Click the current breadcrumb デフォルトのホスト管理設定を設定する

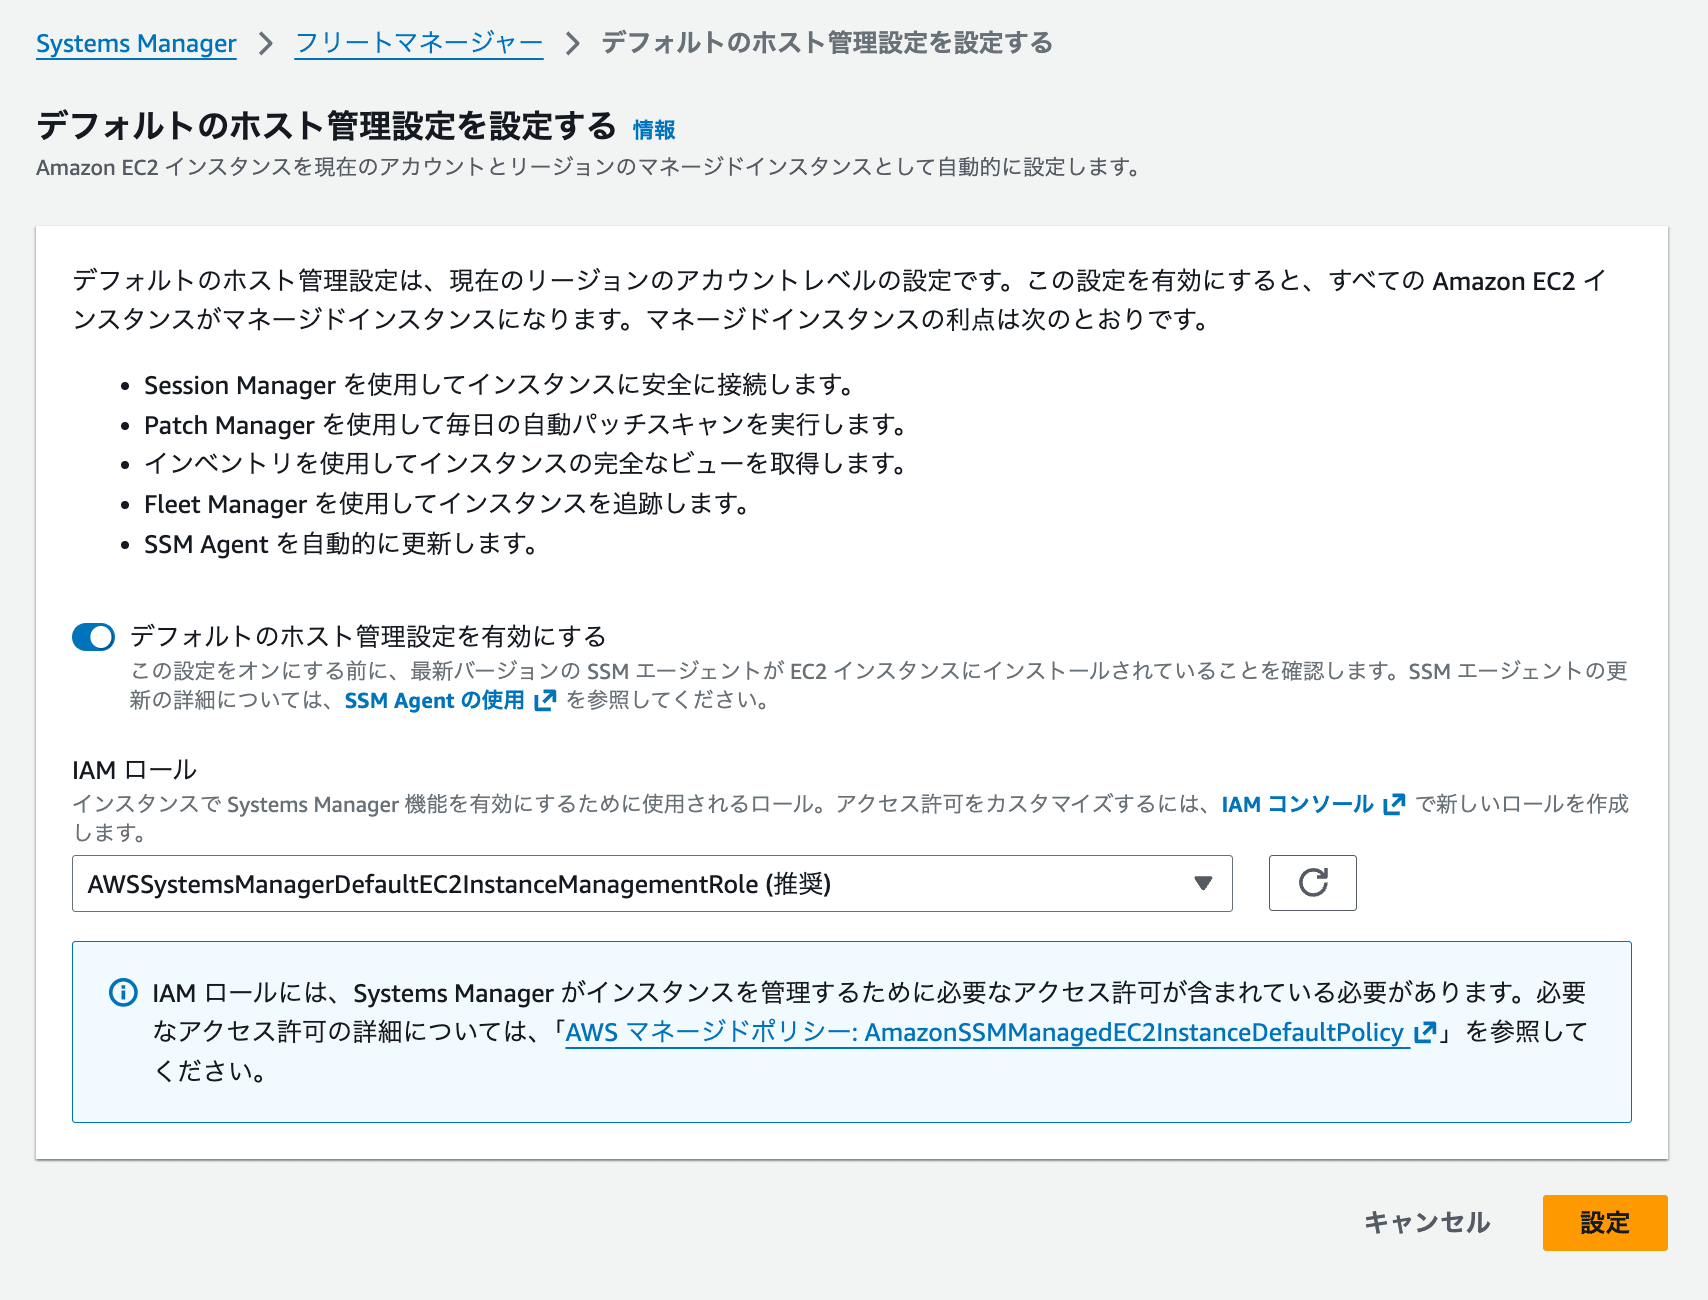(x=826, y=43)
